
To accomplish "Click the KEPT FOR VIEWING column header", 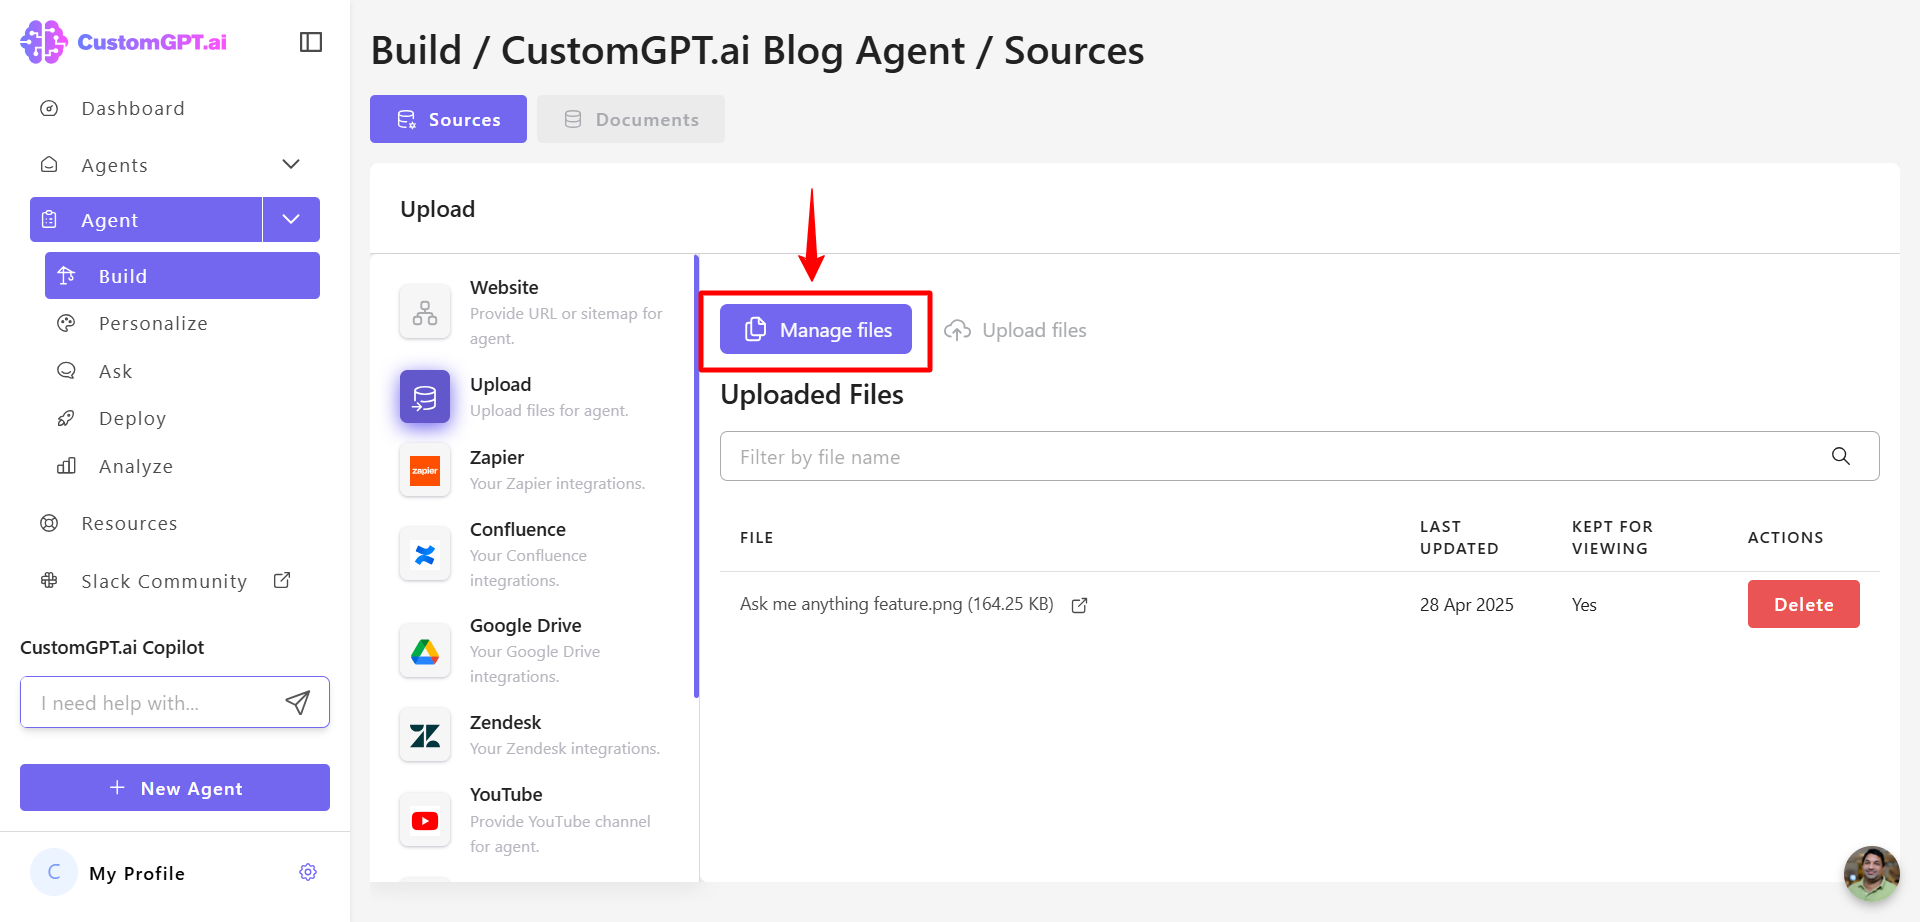I will point(1612,537).
